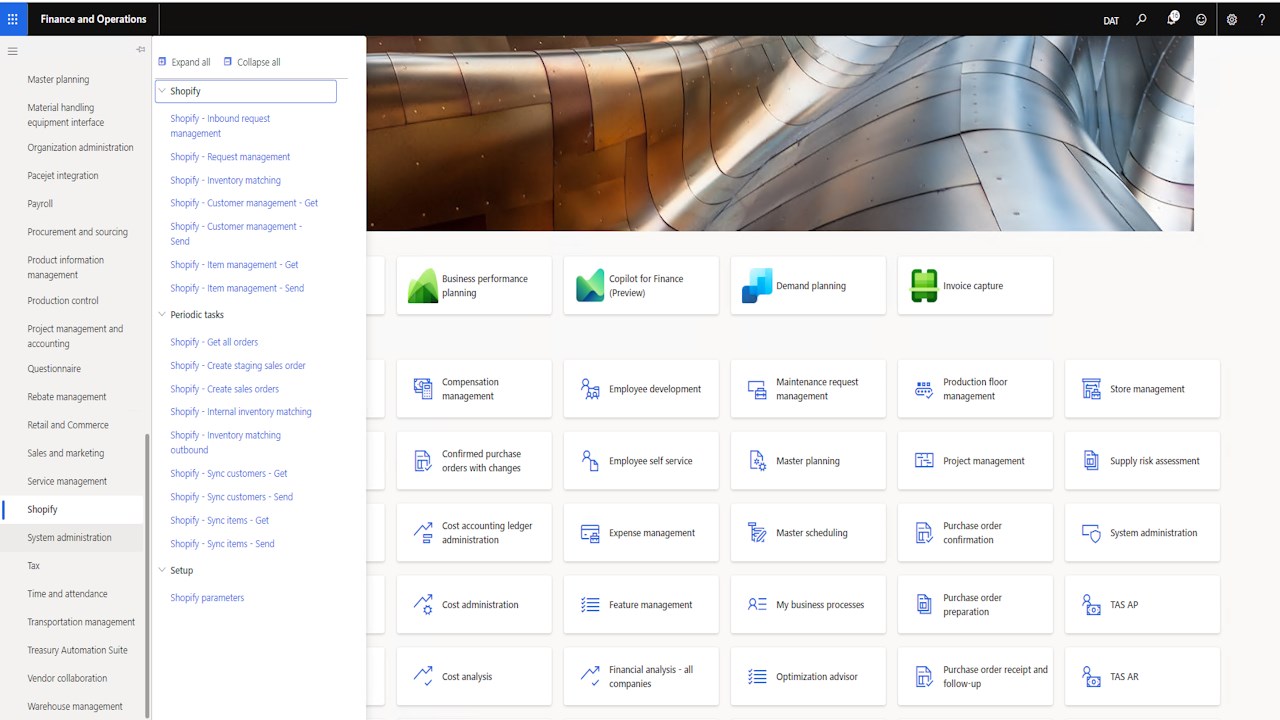1280x720 pixels.
Task: Click the search magnifier icon
Action: [1141, 19]
